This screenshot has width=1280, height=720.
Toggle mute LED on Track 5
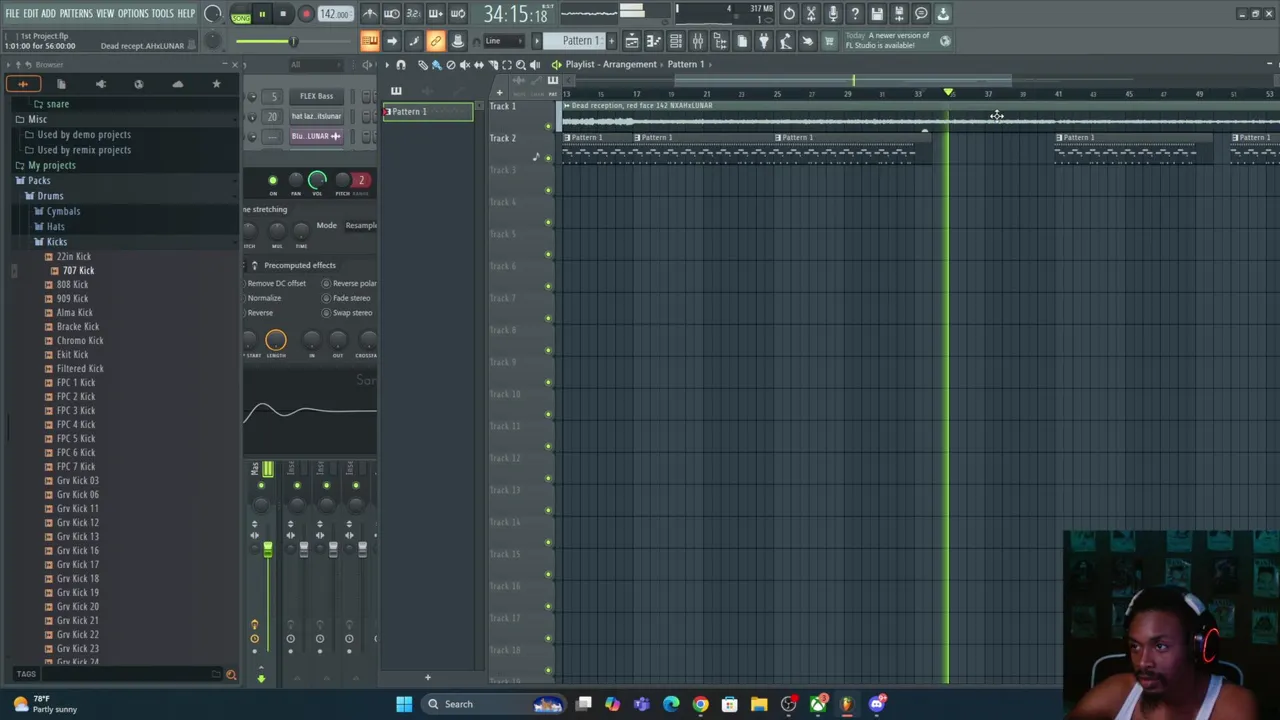click(548, 254)
